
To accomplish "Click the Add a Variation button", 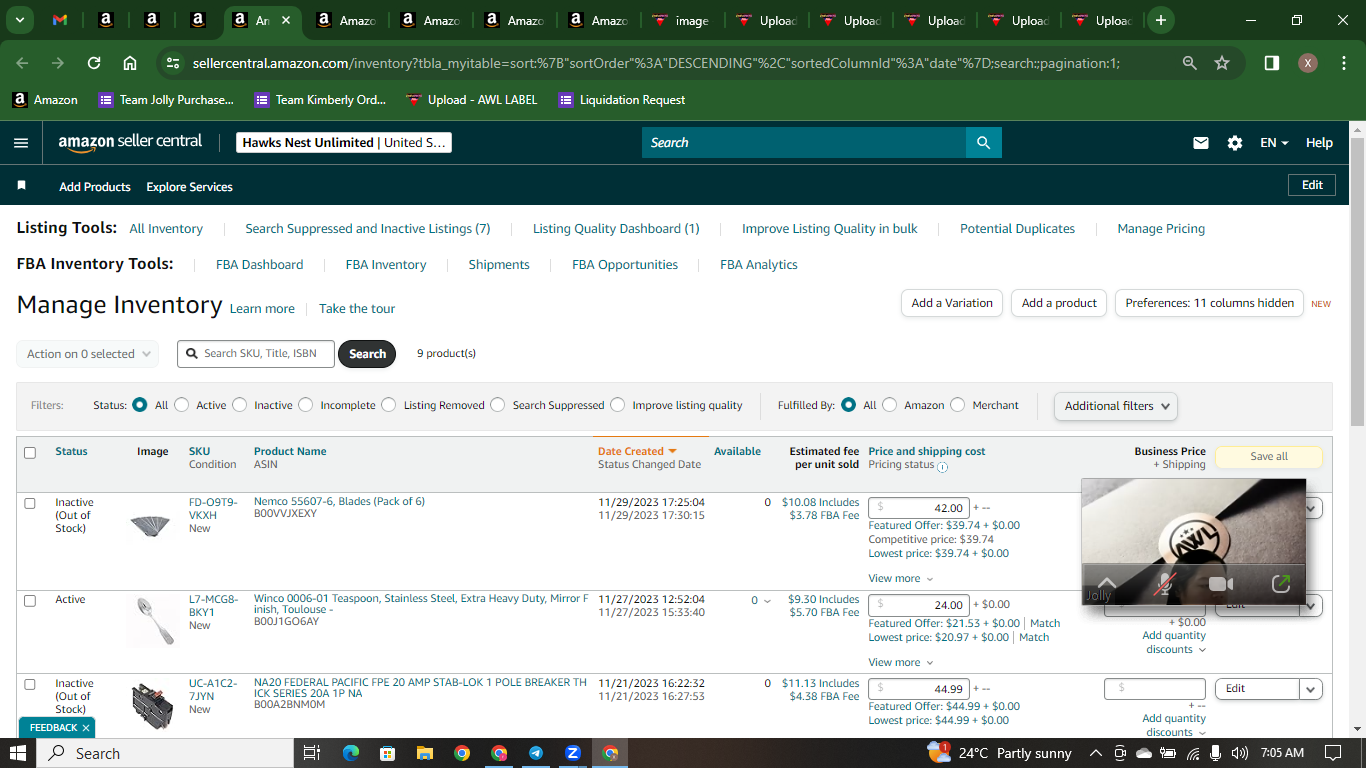I will [x=952, y=303].
